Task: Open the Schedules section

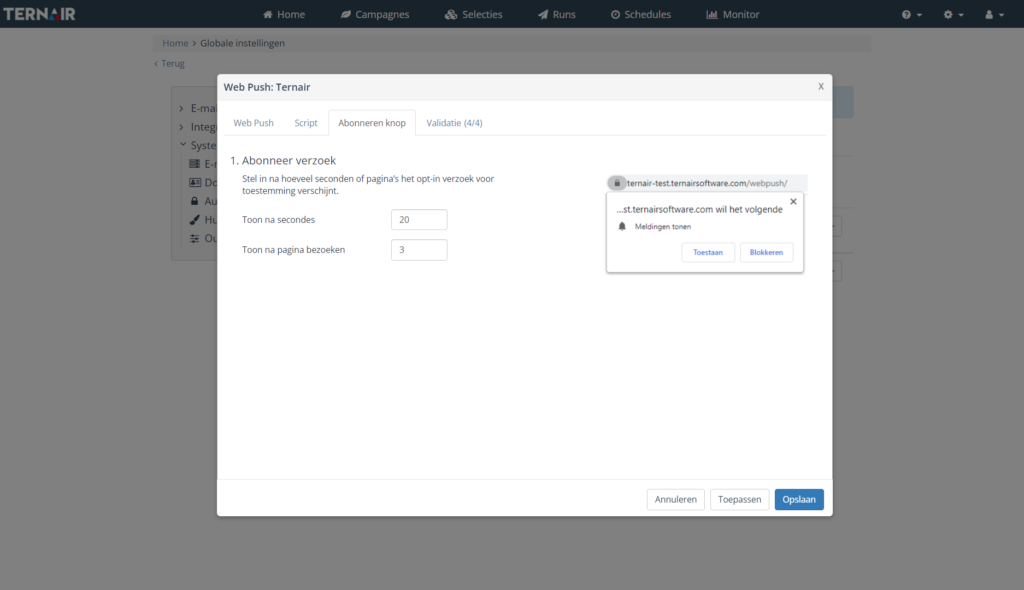Action: (641, 14)
